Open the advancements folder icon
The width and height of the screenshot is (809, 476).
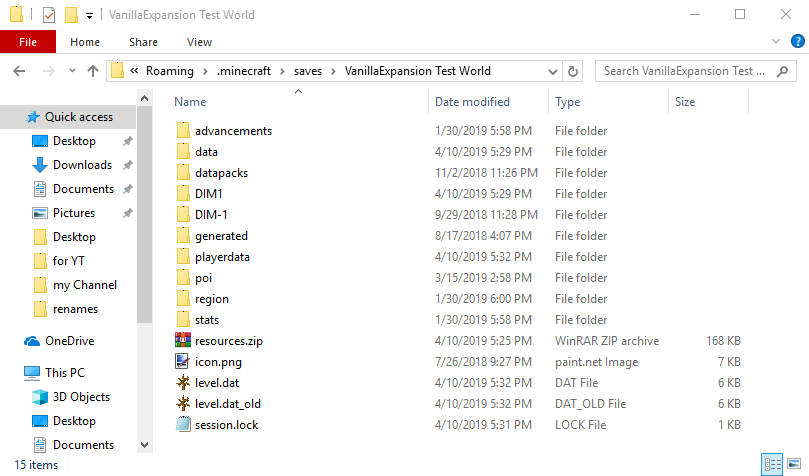[x=183, y=130]
